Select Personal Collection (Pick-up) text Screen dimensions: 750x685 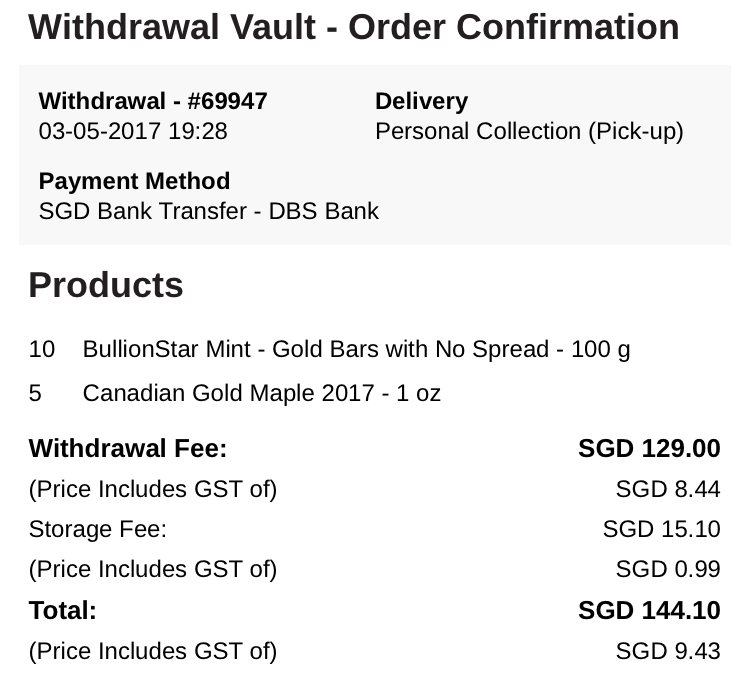pos(529,131)
